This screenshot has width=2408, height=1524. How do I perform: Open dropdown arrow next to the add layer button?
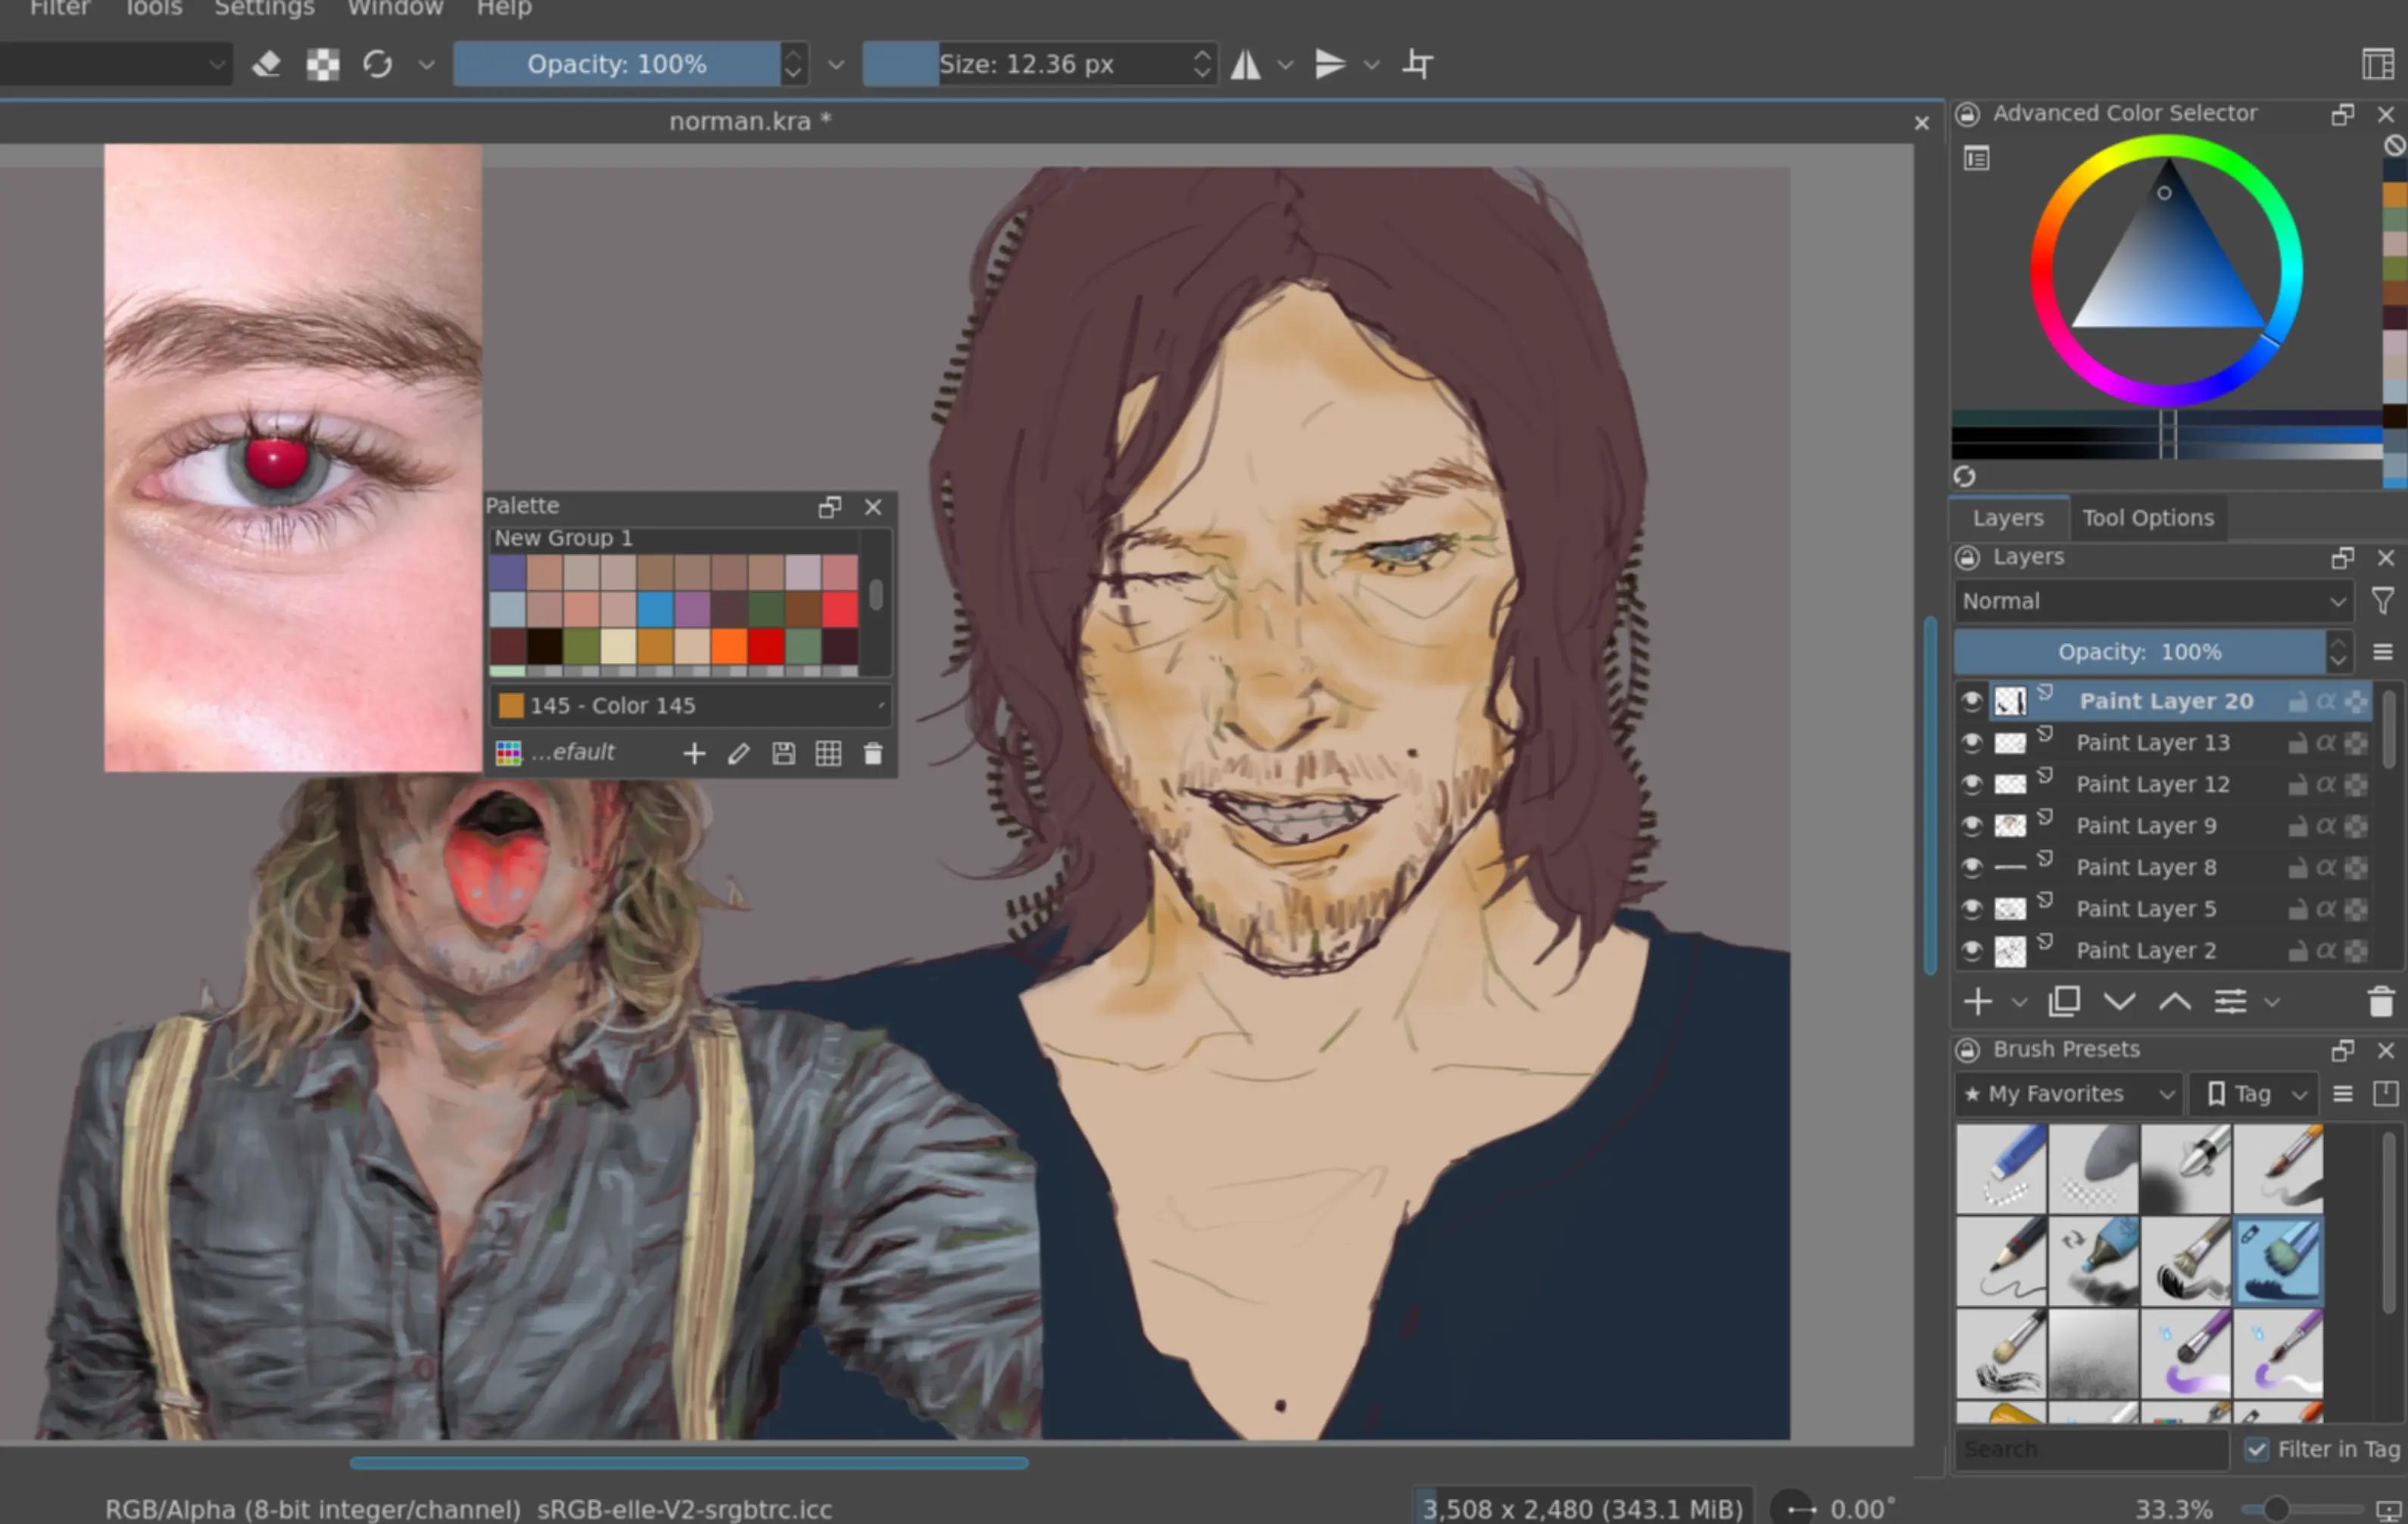2019,1002
